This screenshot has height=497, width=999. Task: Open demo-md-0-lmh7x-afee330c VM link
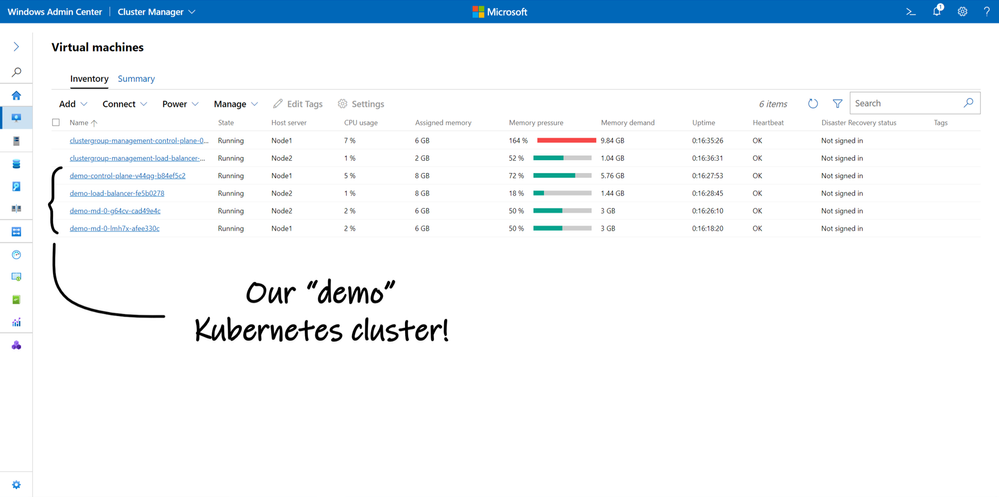pos(115,228)
